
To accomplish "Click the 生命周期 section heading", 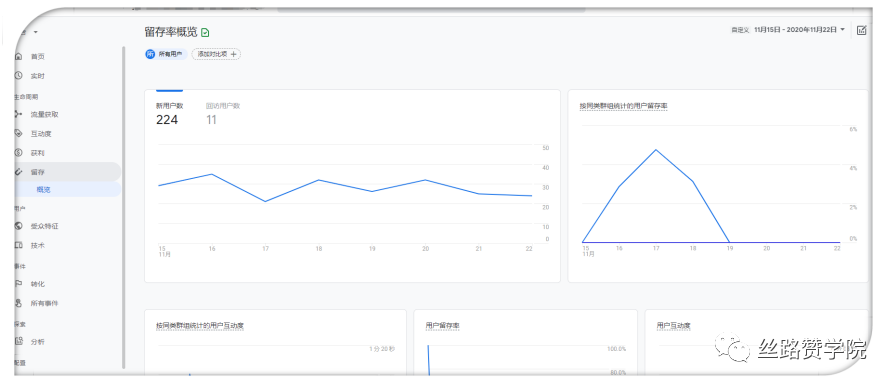I will [26, 97].
